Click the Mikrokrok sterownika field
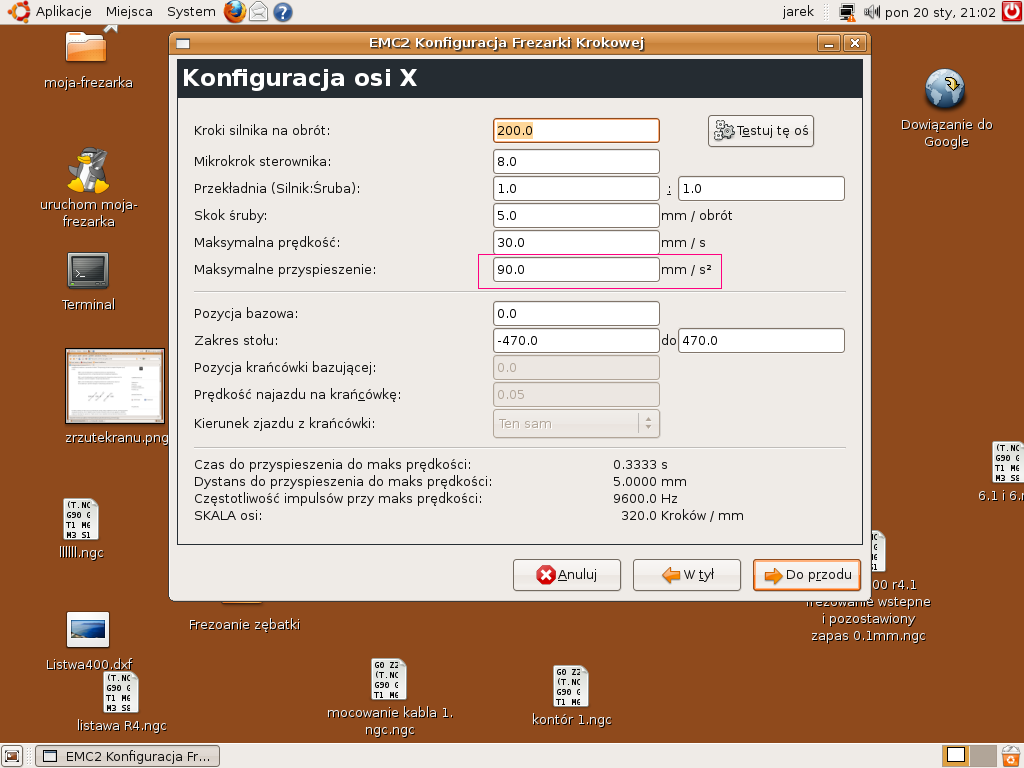 click(x=576, y=161)
